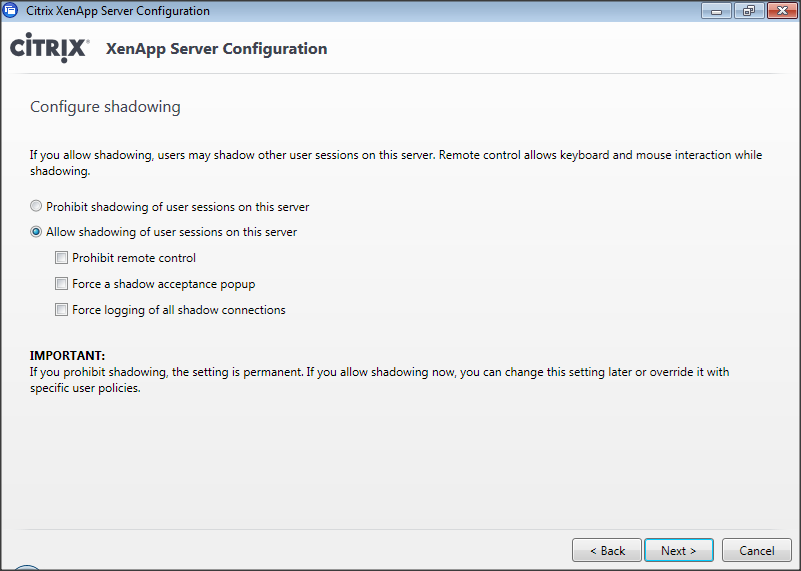Image resolution: width=801 pixels, height=571 pixels.
Task: Go to the previous page with Back
Action: click(607, 550)
